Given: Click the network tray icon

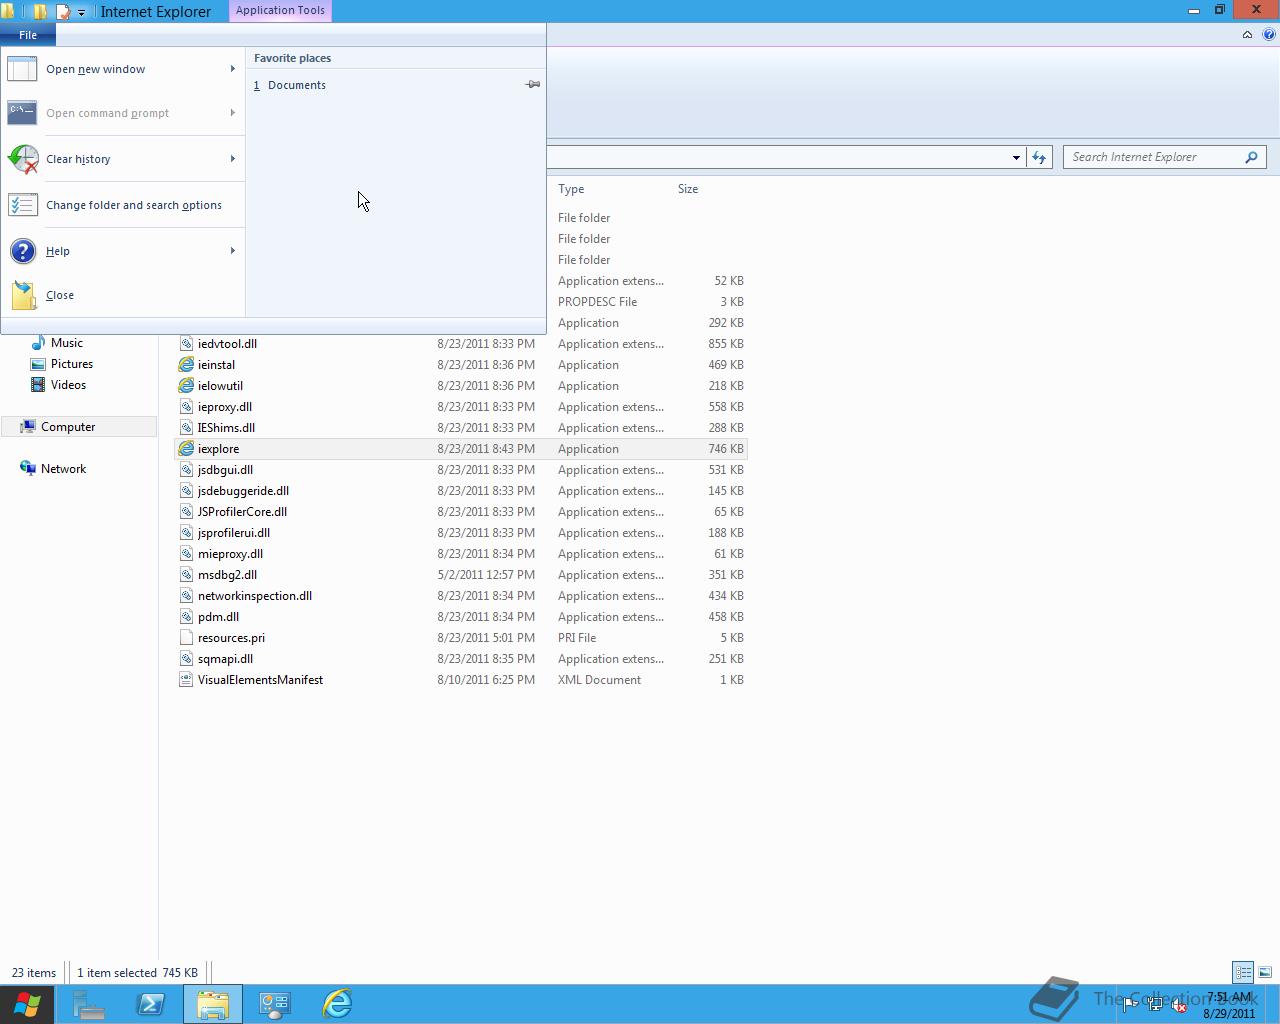Looking at the screenshot, I should pos(1154,1005).
